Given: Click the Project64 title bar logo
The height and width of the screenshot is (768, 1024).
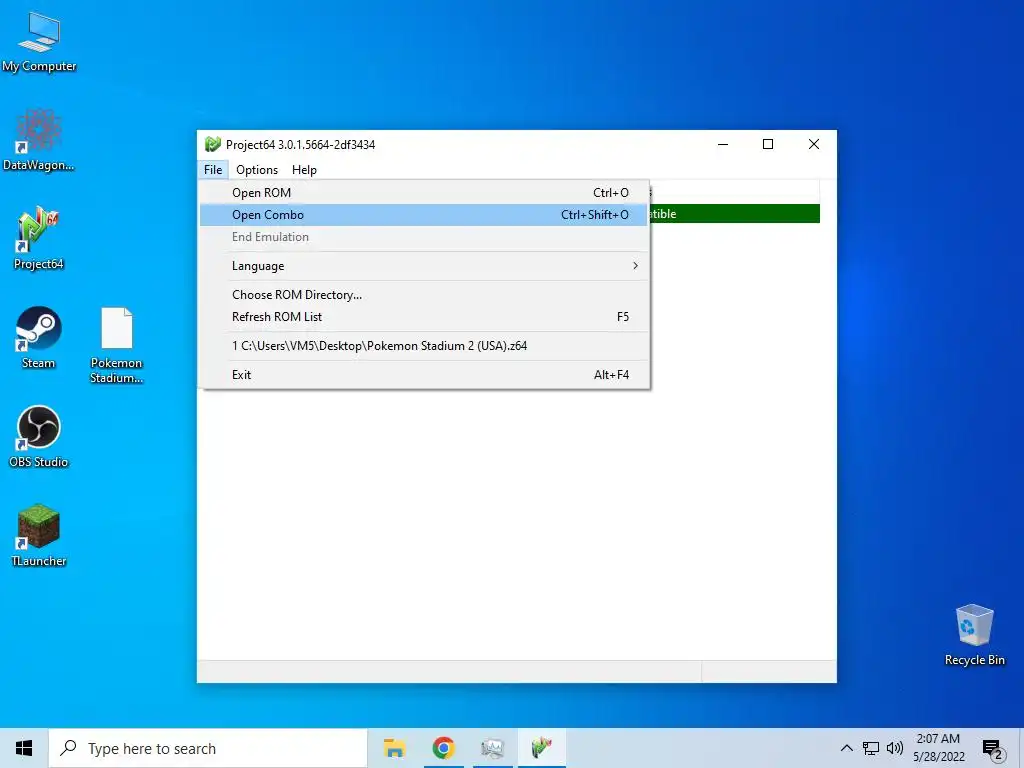Looking at the screenshot, I should tap(212, 144).
